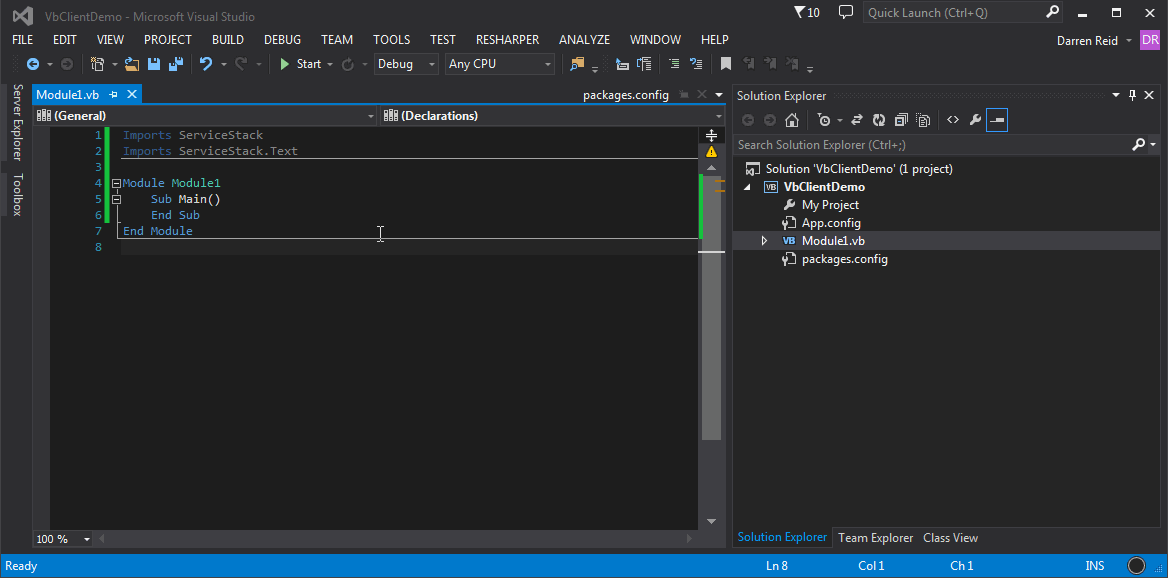This screenshot has height=578, width=1168.
Task: Click the editor split-window handle above the scrollbar
Action: [x=711, y=136]
